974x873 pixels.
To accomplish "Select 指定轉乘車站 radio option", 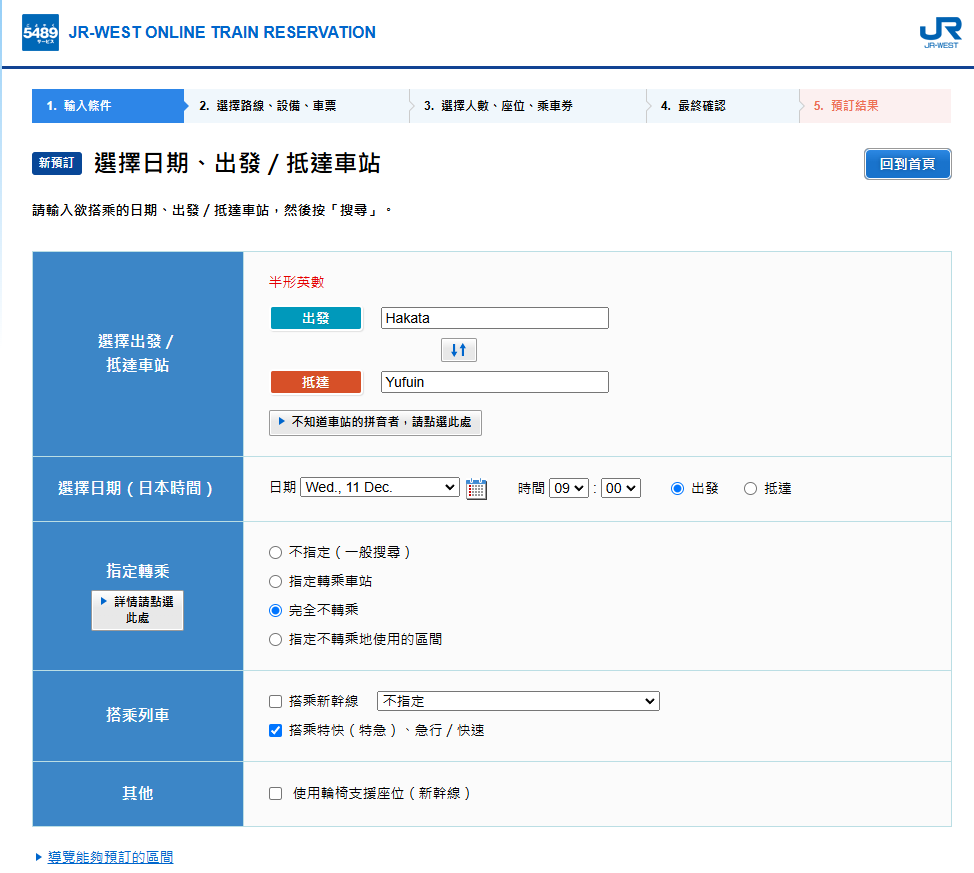I will (276, 581).
